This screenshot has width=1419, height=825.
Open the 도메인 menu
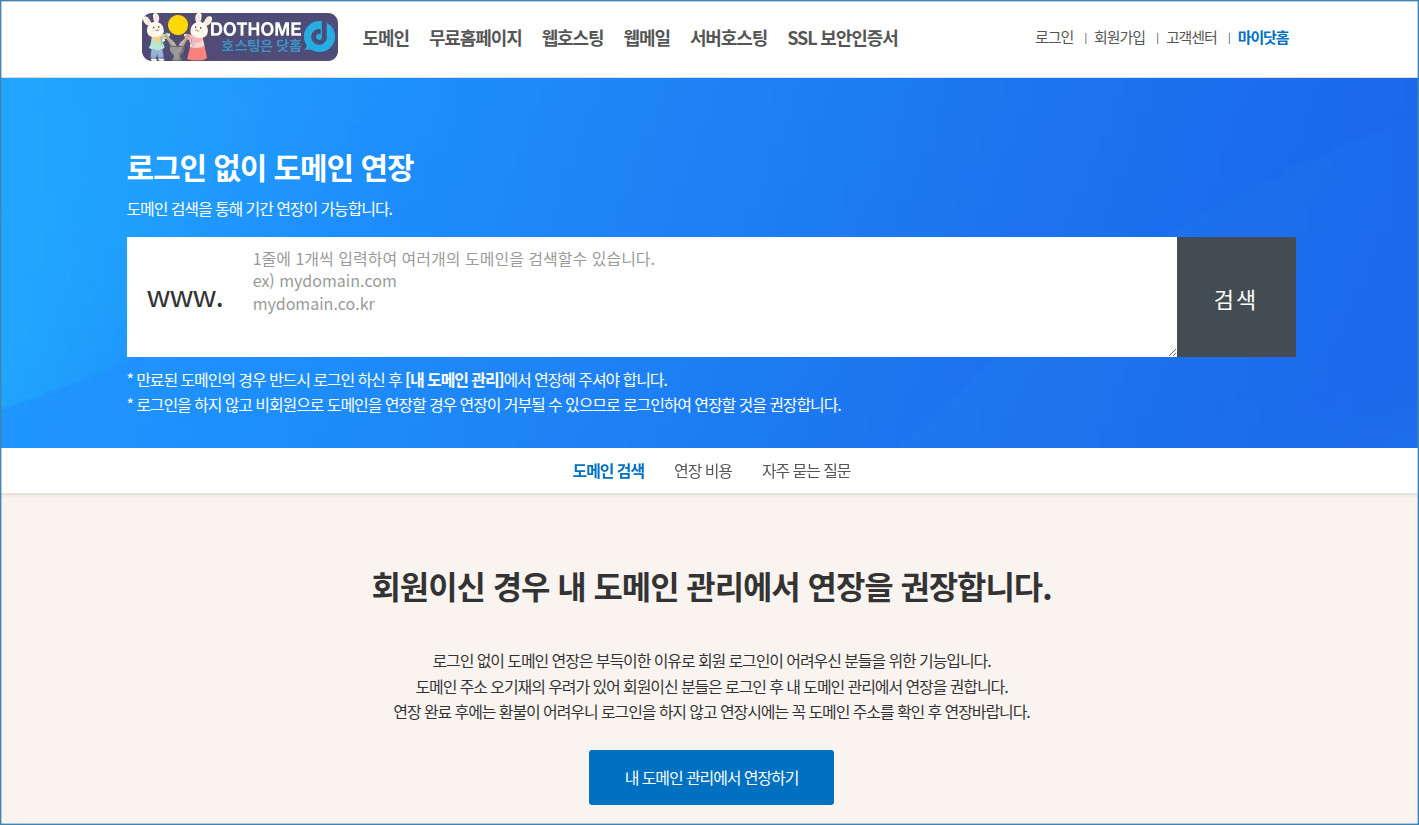point(386,39)
